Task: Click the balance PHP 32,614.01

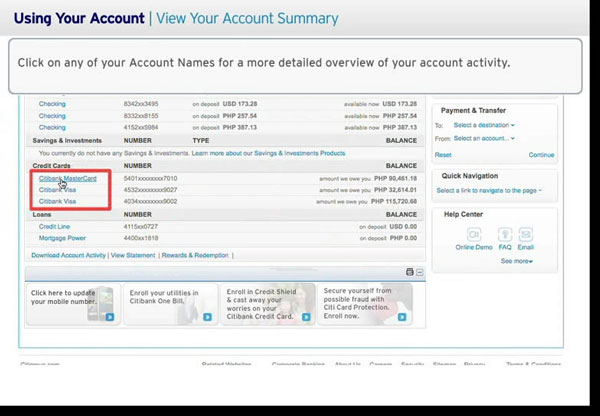Action: (395, 190)
